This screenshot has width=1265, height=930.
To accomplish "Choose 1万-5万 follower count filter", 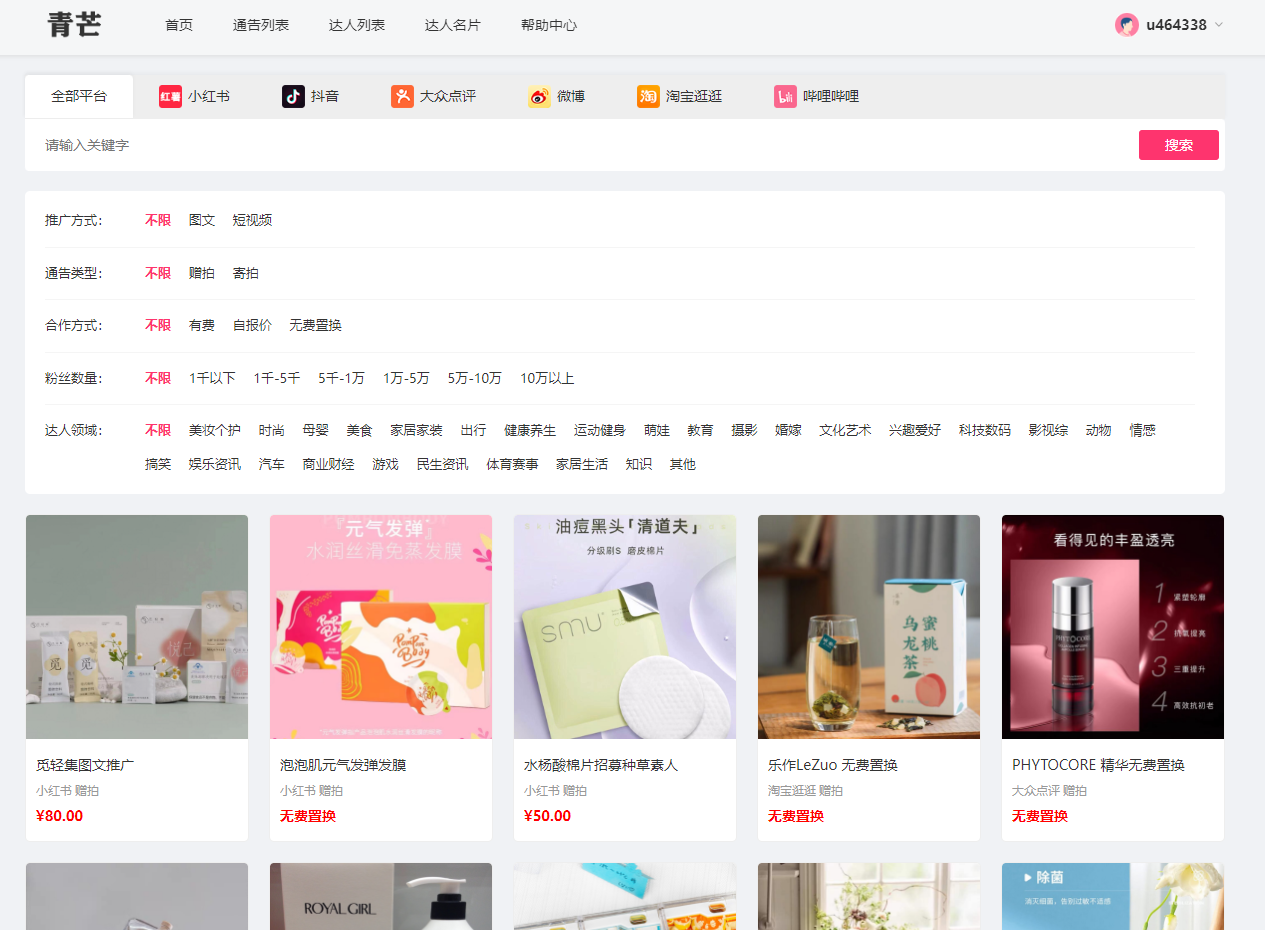I will pos(406,378).
